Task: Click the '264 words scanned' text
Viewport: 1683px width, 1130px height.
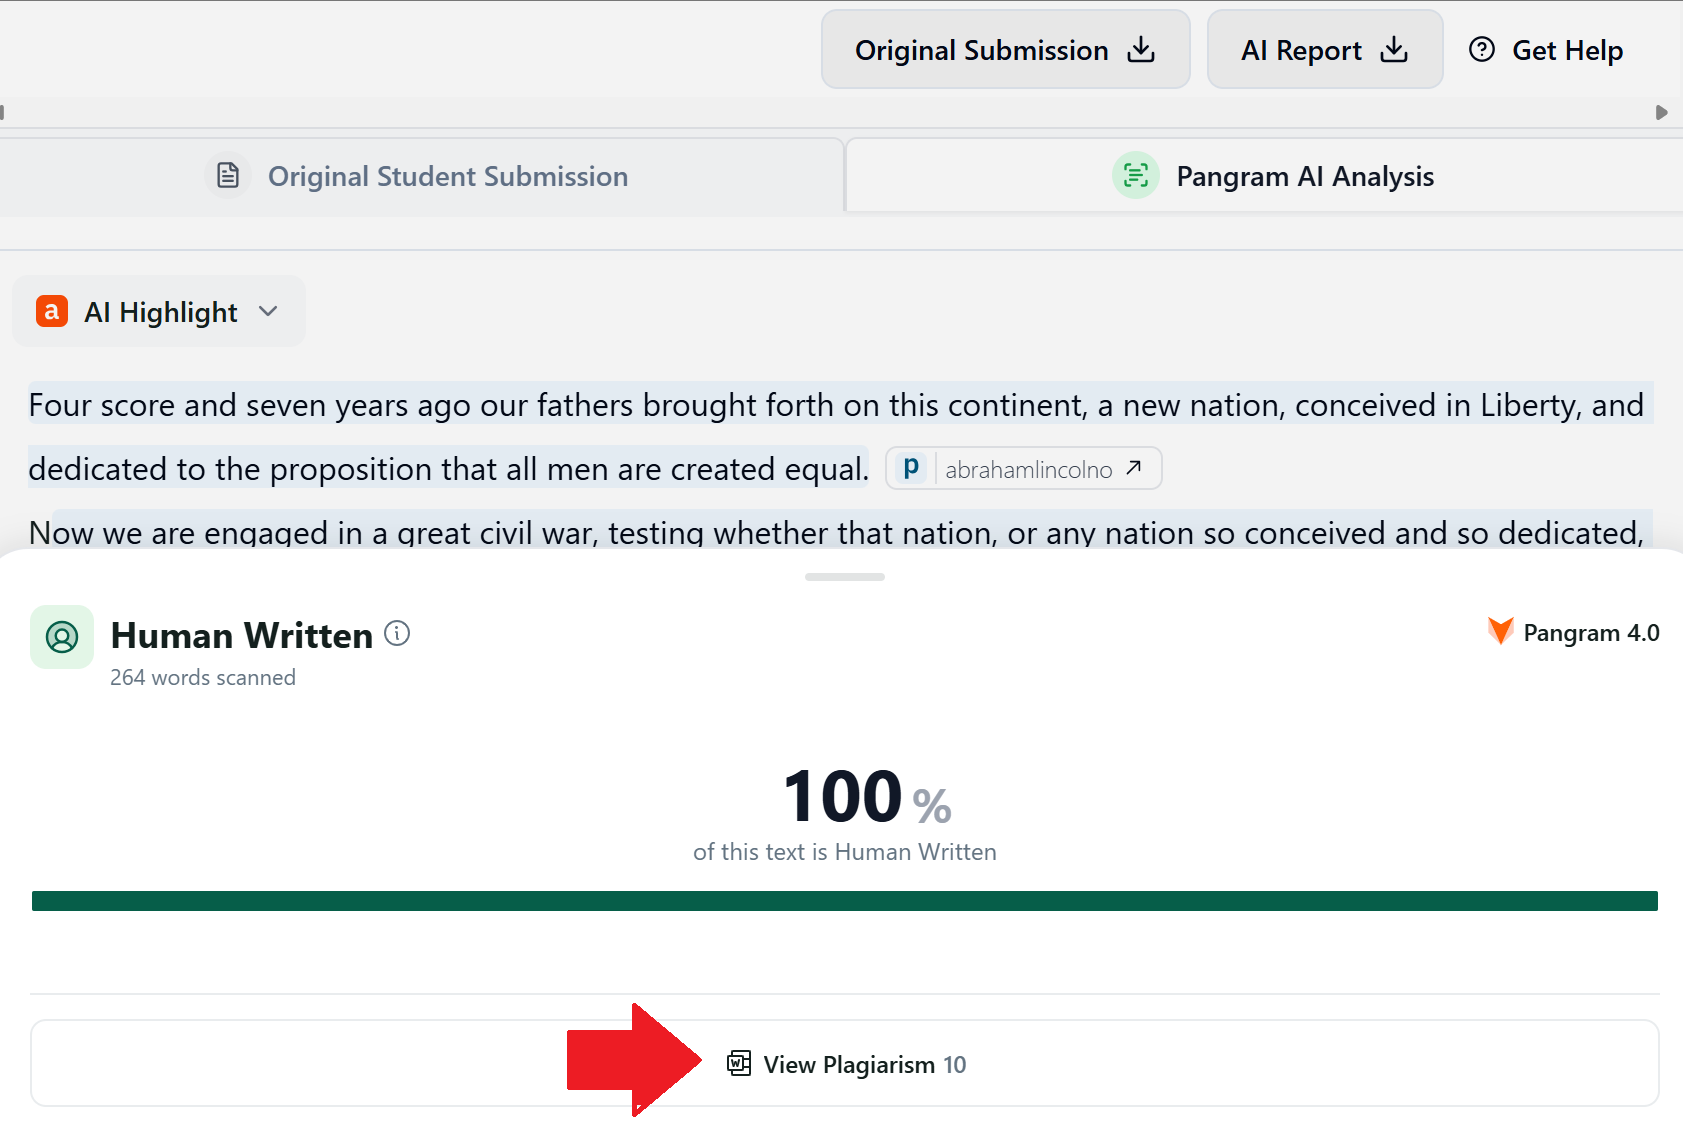Action: point(203,677)
